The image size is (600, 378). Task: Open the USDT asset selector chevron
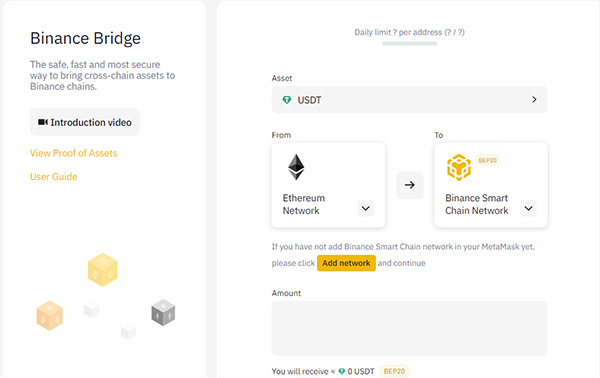(x=534, y=99)
